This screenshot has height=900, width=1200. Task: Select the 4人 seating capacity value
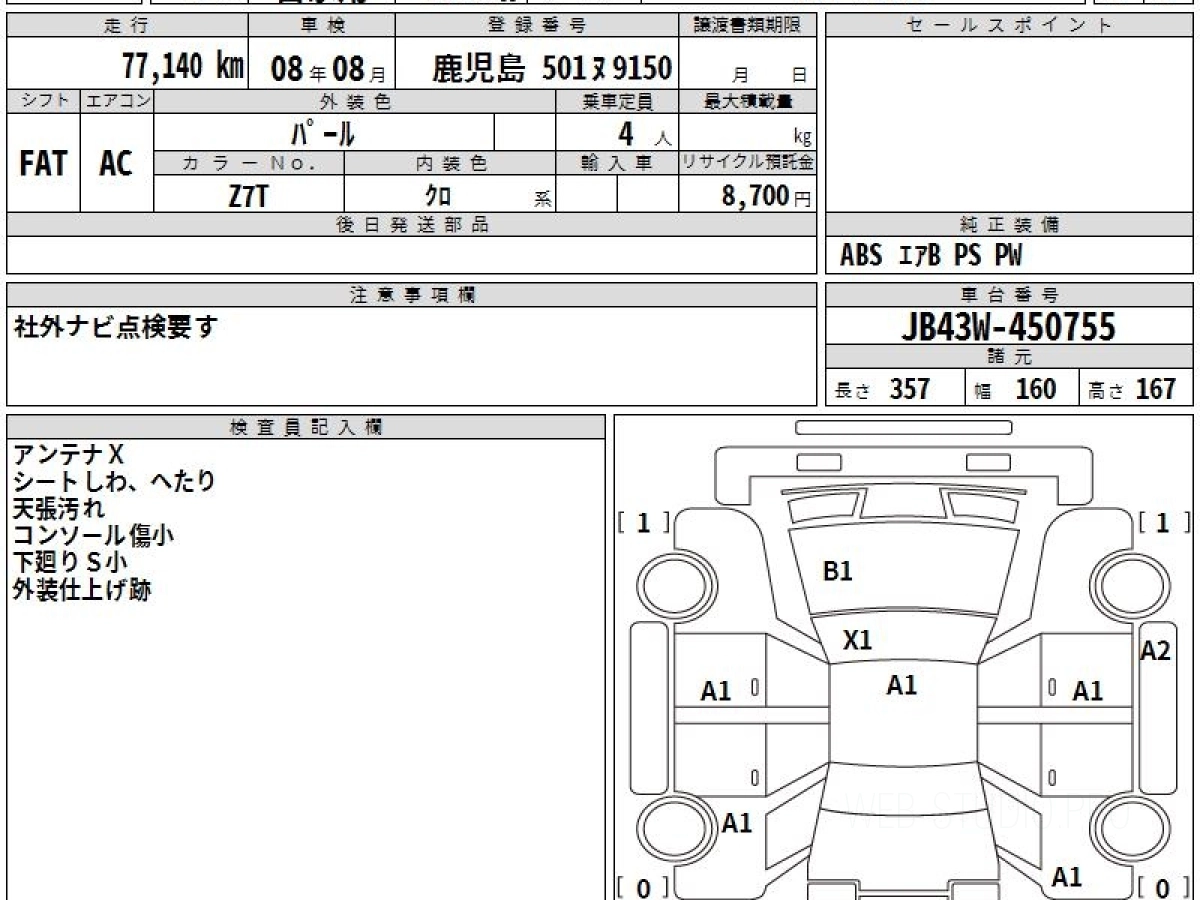(x=644, y=134)
